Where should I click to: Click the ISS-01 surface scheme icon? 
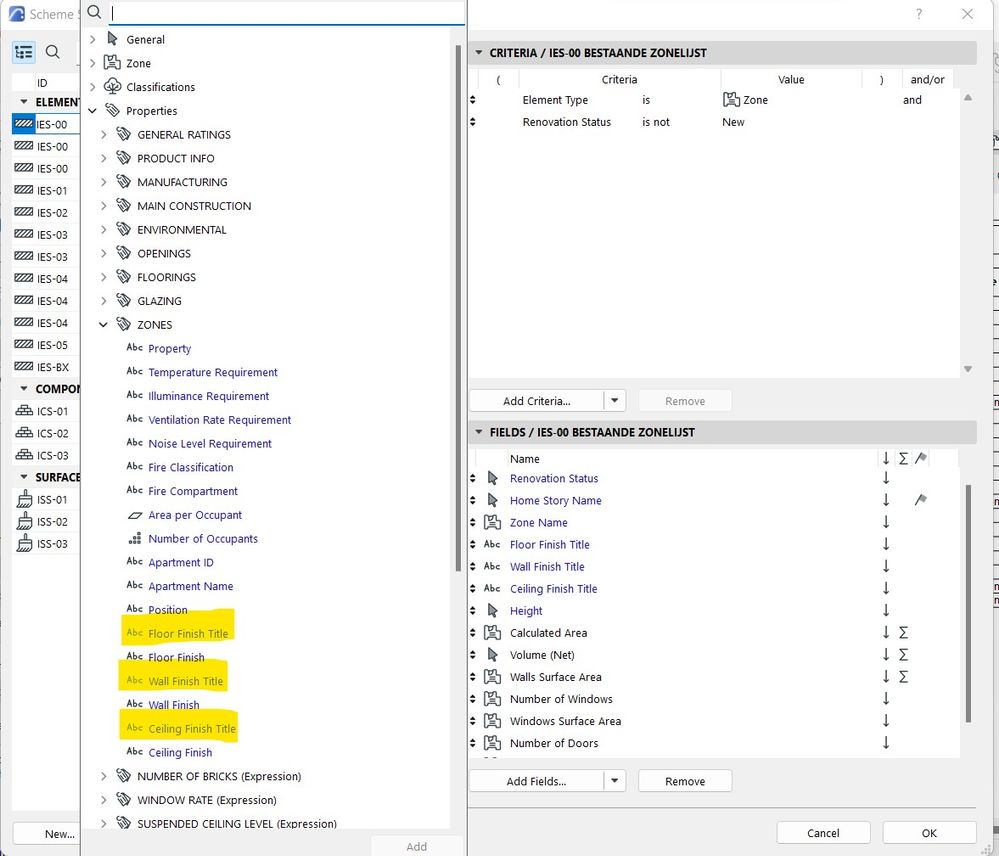[x=24, y=499]
